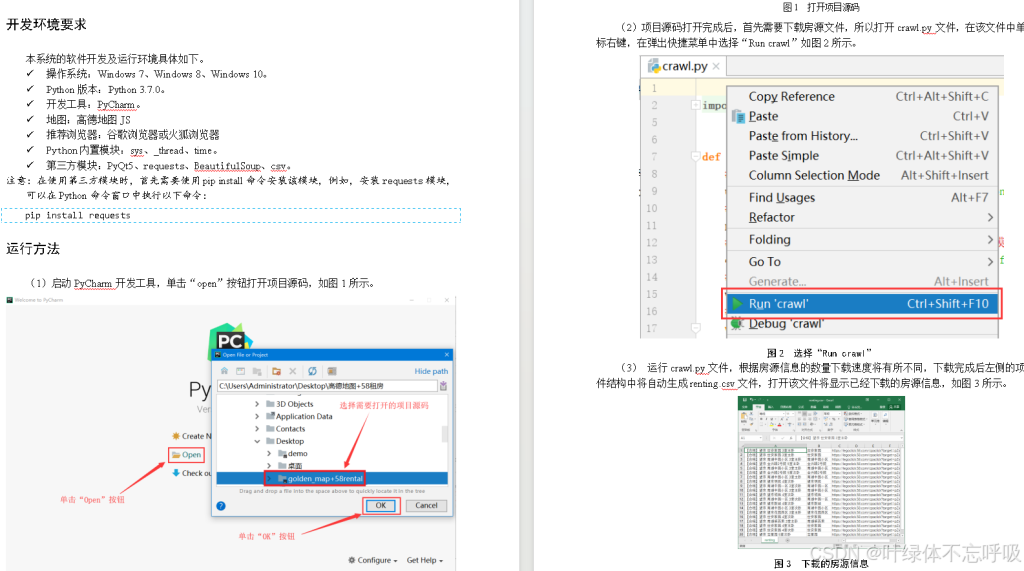Click the file tree vertical scrollbar
The image size is (1024, 571).
(445, 434)
